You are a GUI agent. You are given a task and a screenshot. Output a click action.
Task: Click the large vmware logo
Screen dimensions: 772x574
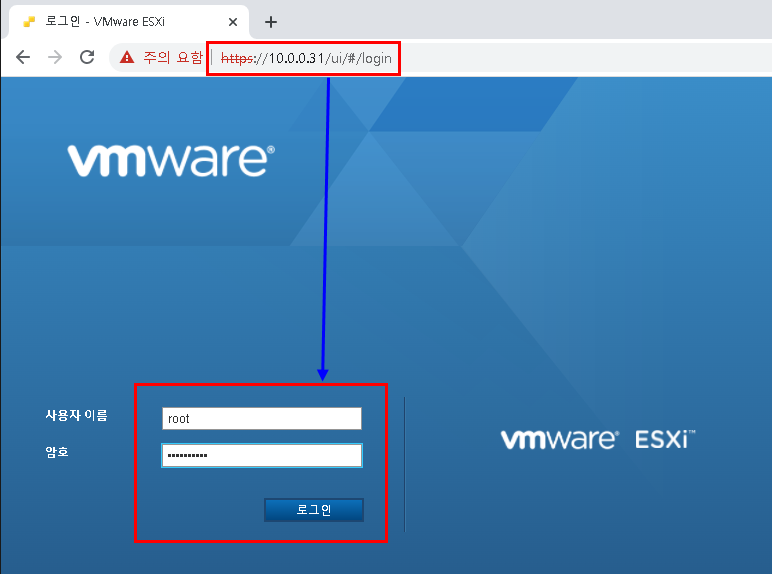pyautogui.click(x=171, y=160)
